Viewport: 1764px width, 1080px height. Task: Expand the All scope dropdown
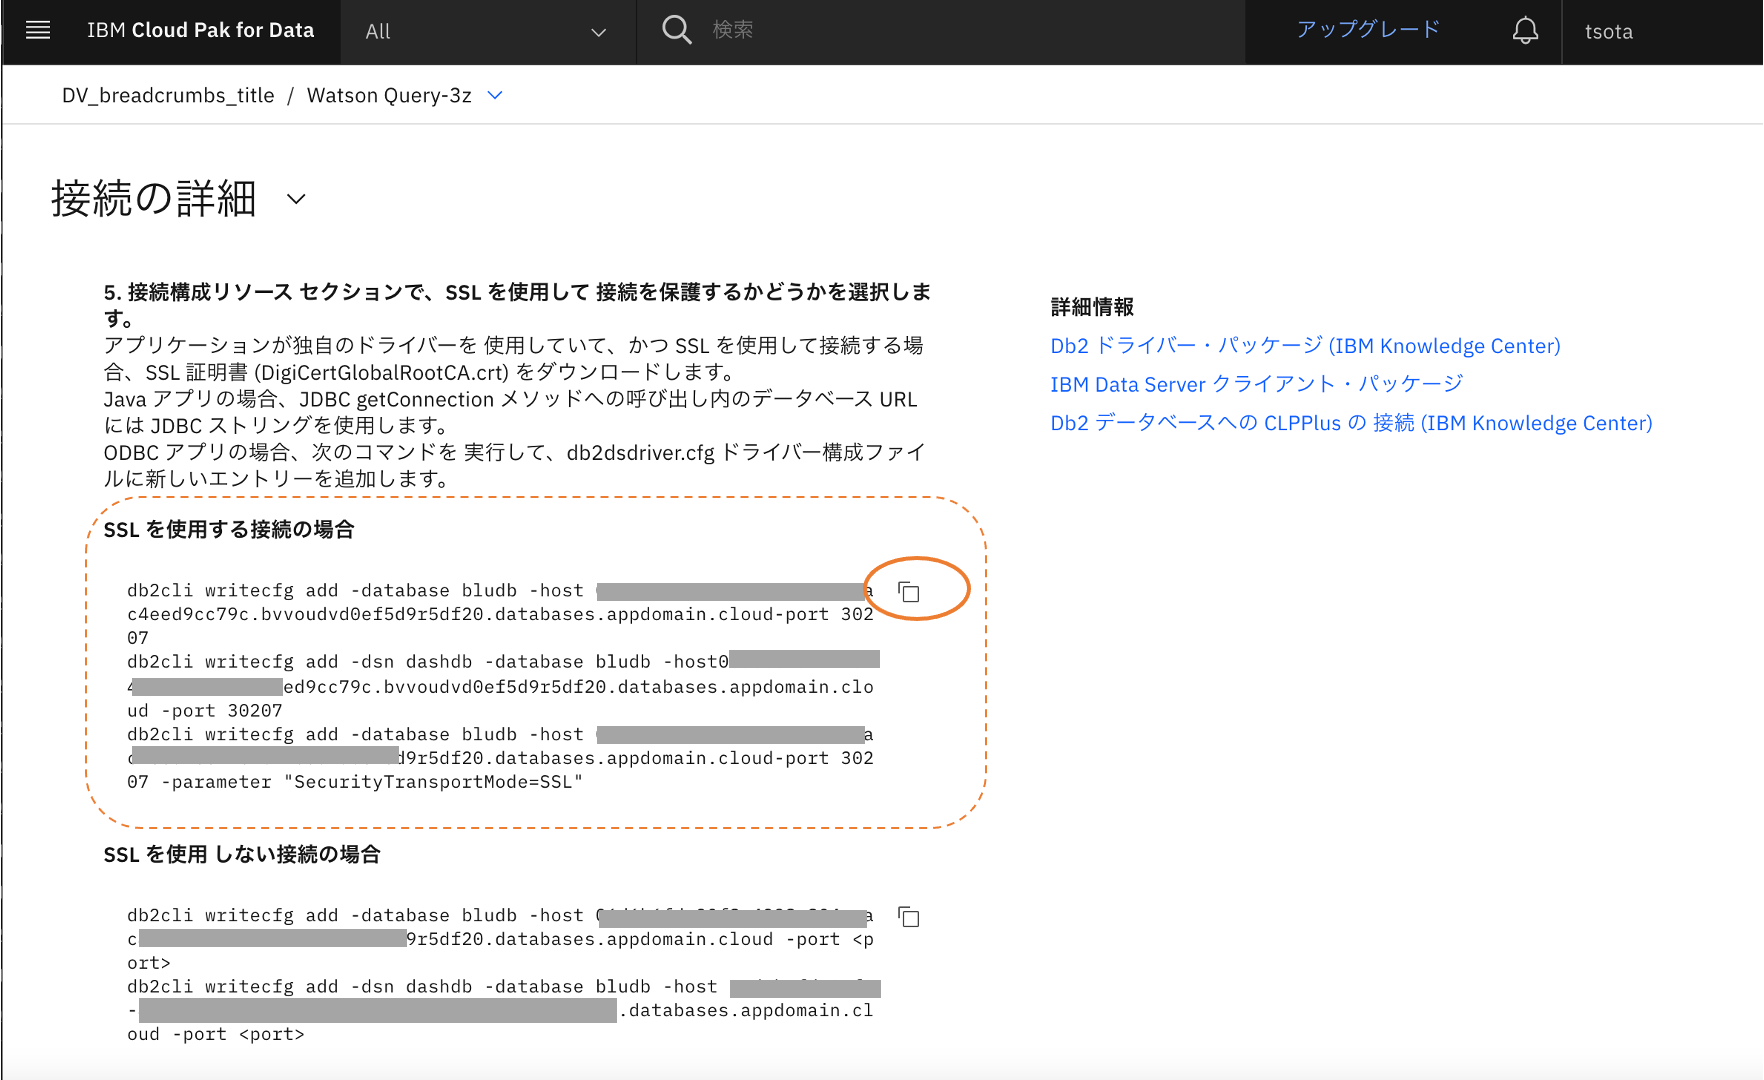coord(488,32)
